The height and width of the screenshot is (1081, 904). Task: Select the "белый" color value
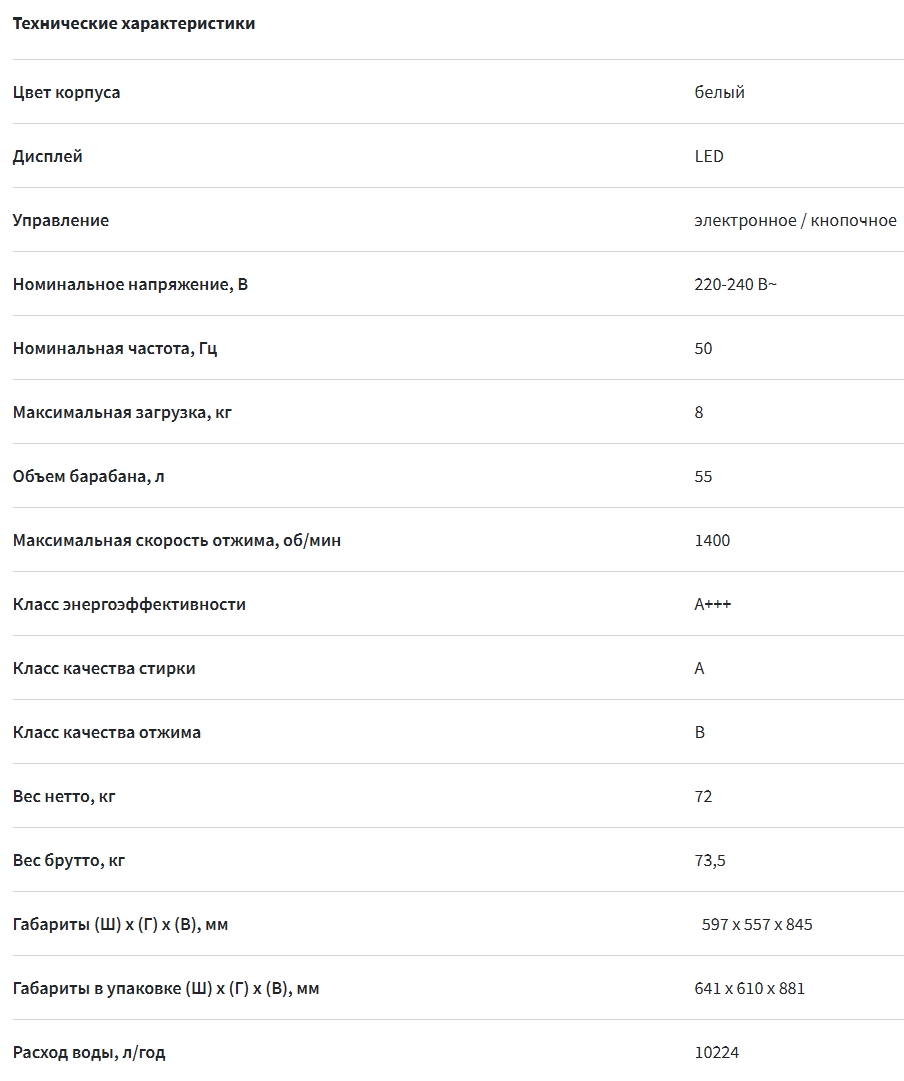719,92
